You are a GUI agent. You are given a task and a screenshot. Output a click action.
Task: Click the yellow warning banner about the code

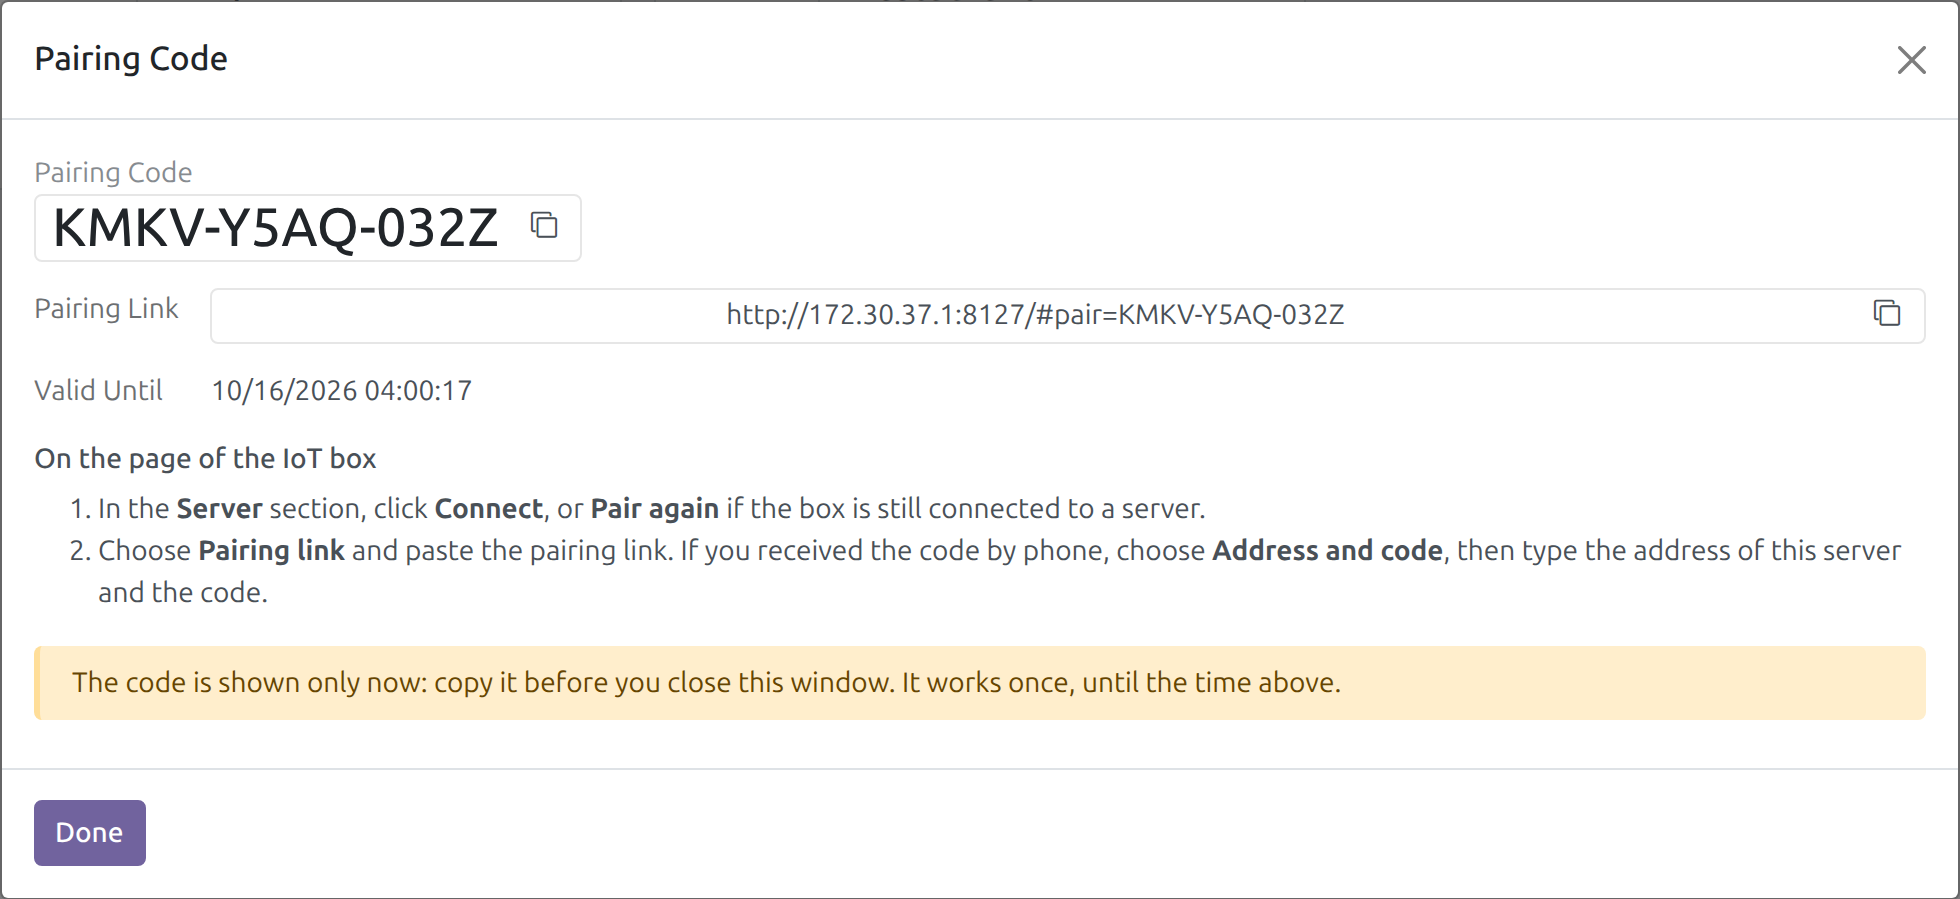[x=980, y=683]
